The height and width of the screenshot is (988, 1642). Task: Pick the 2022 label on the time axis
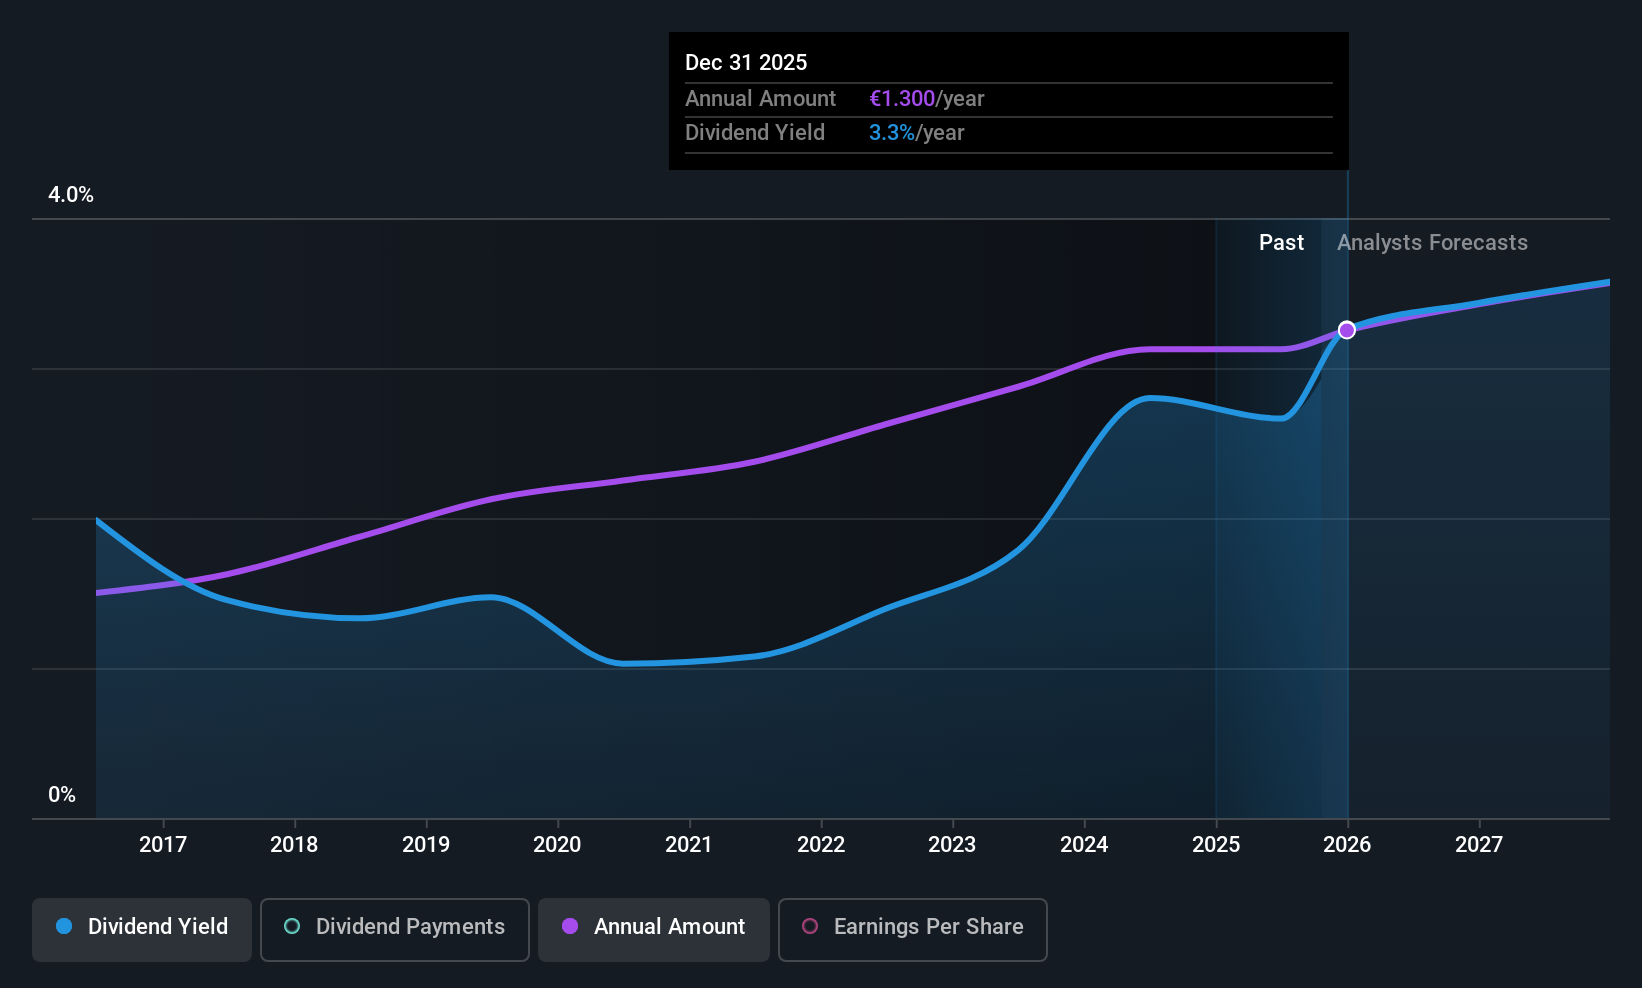[821, 845]
